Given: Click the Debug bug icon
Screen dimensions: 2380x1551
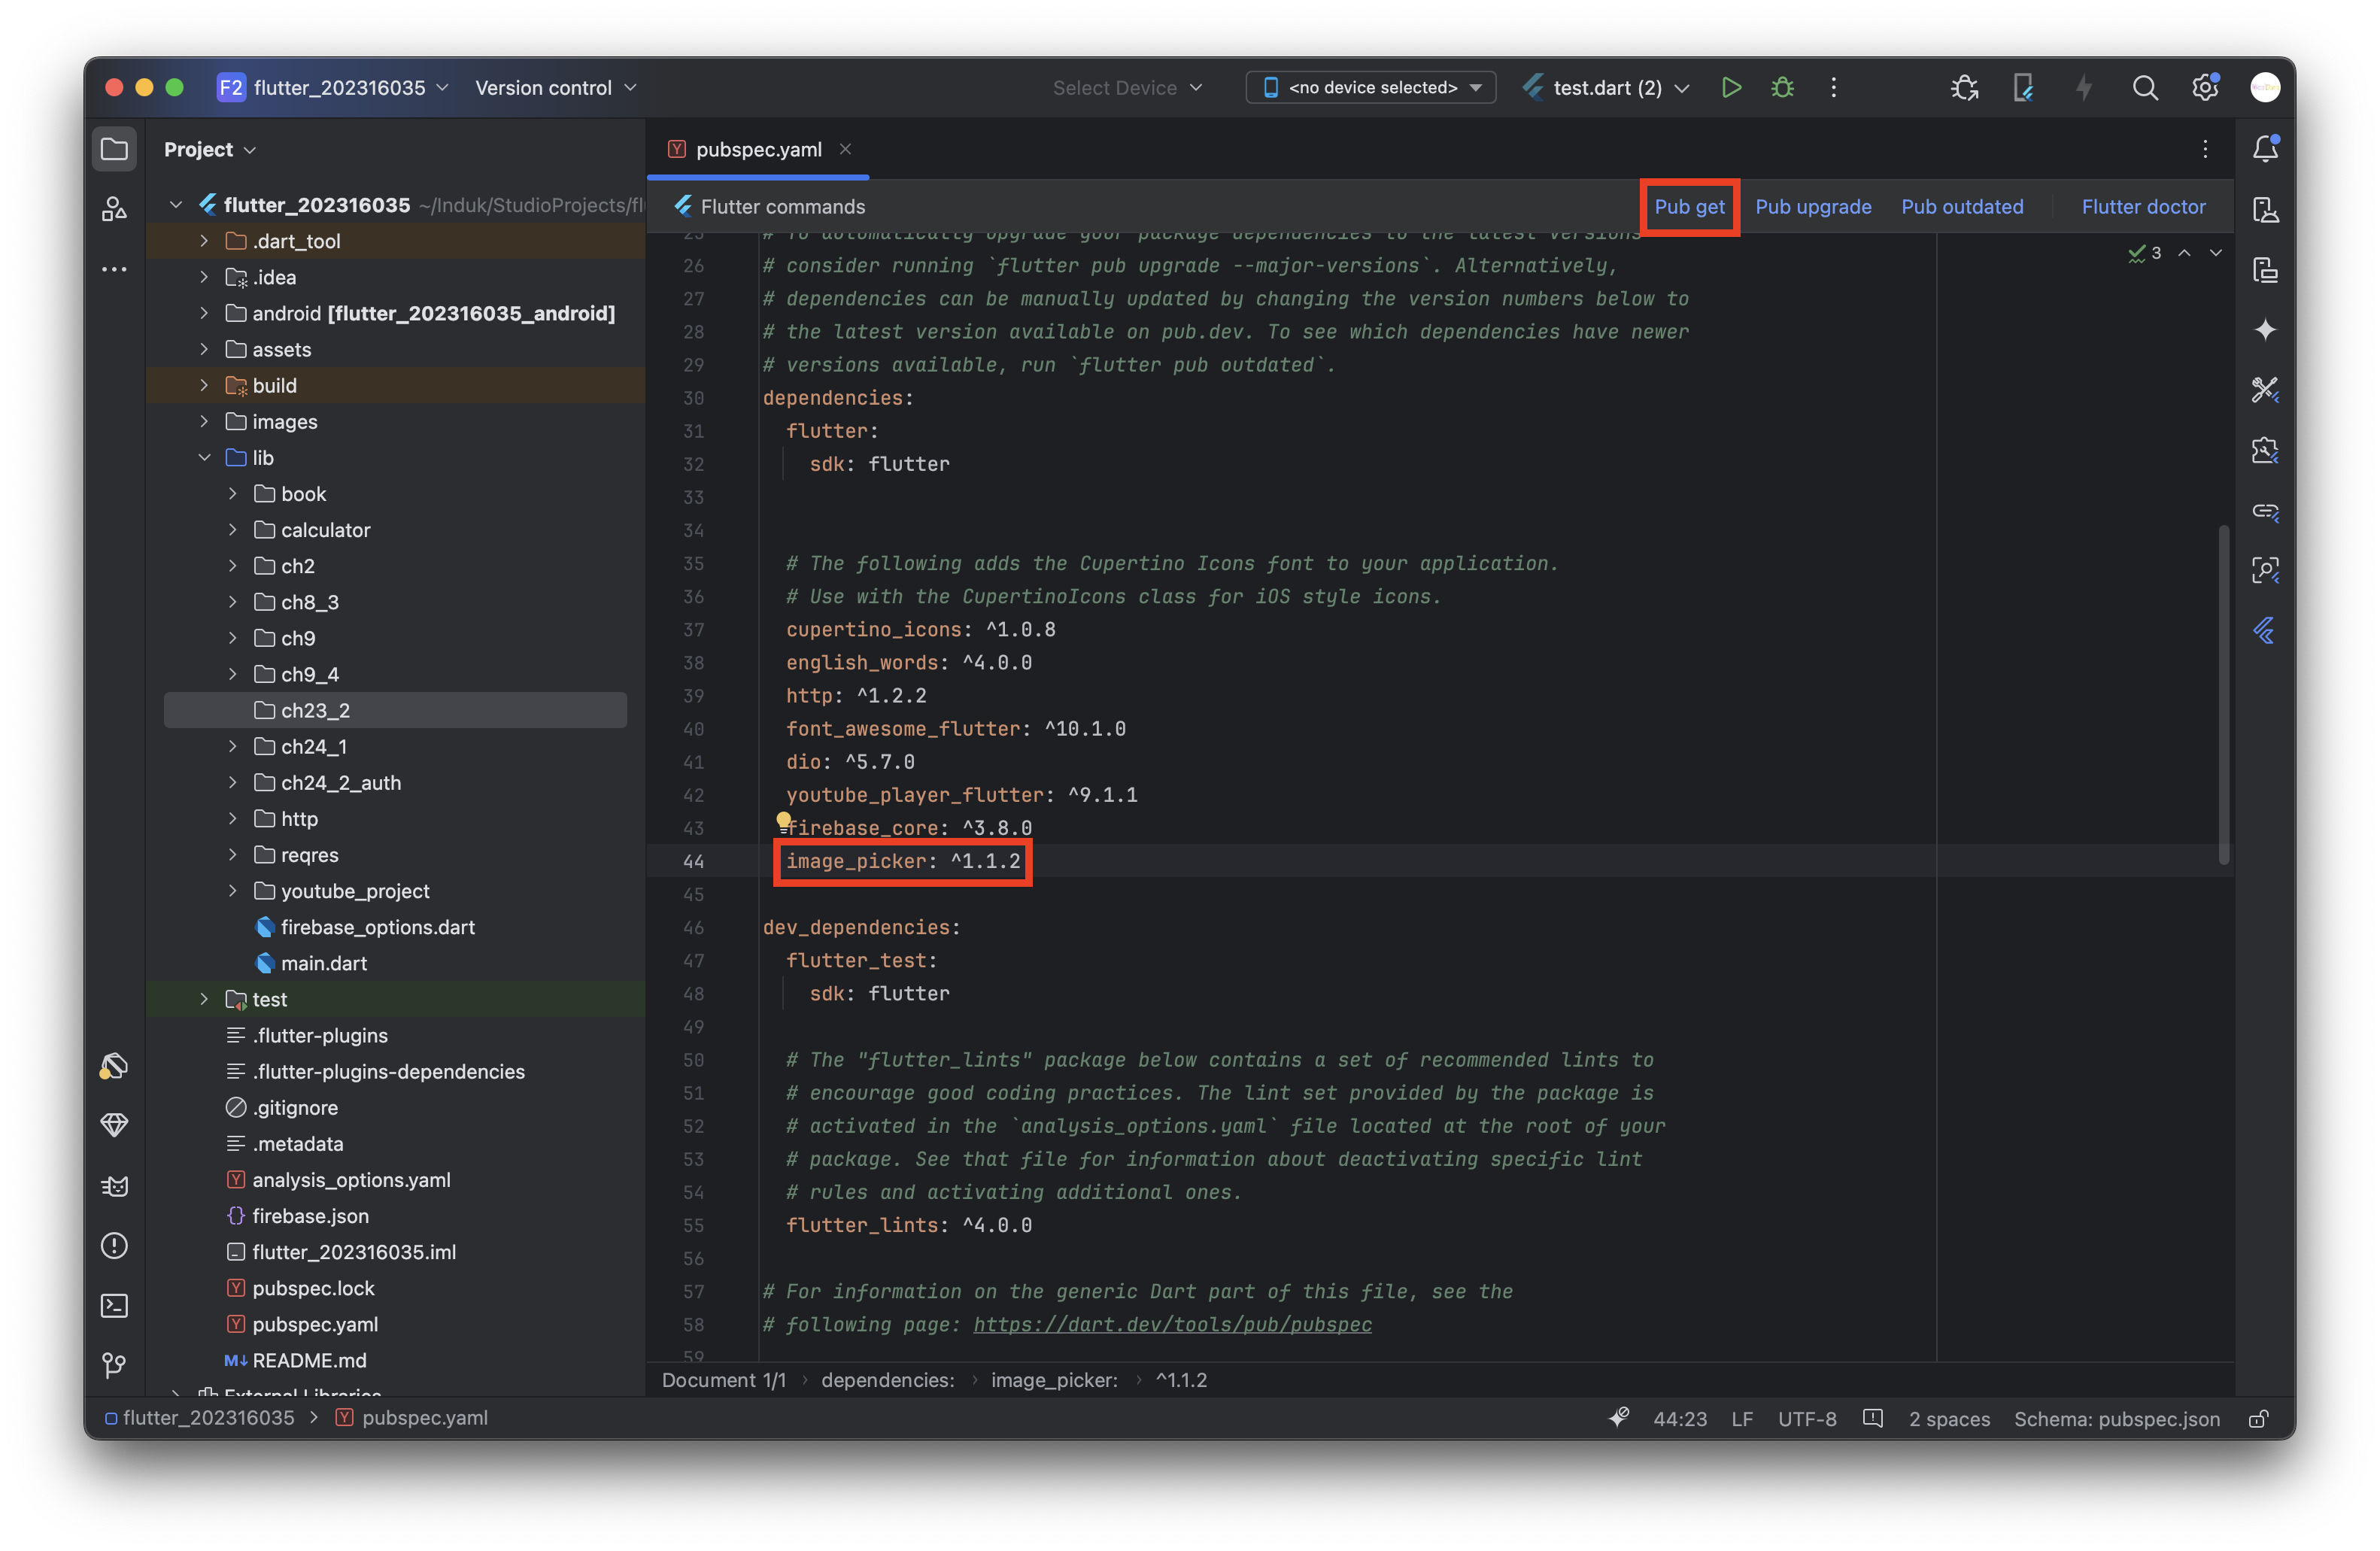Looking at the screenshot, I should pos(1782,88).
